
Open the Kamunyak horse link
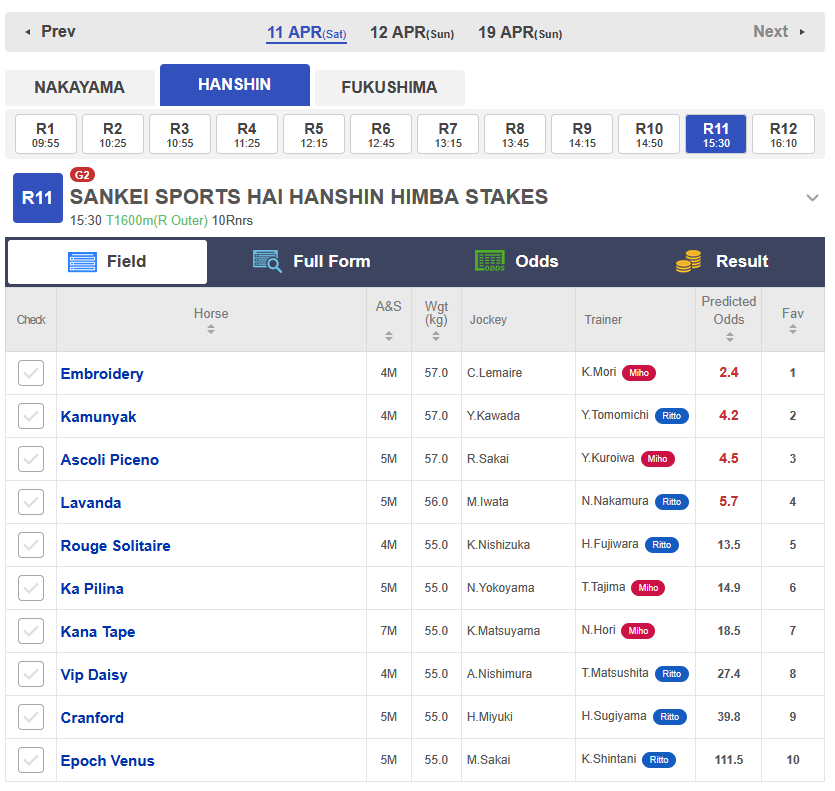click(x=99, y=417)
